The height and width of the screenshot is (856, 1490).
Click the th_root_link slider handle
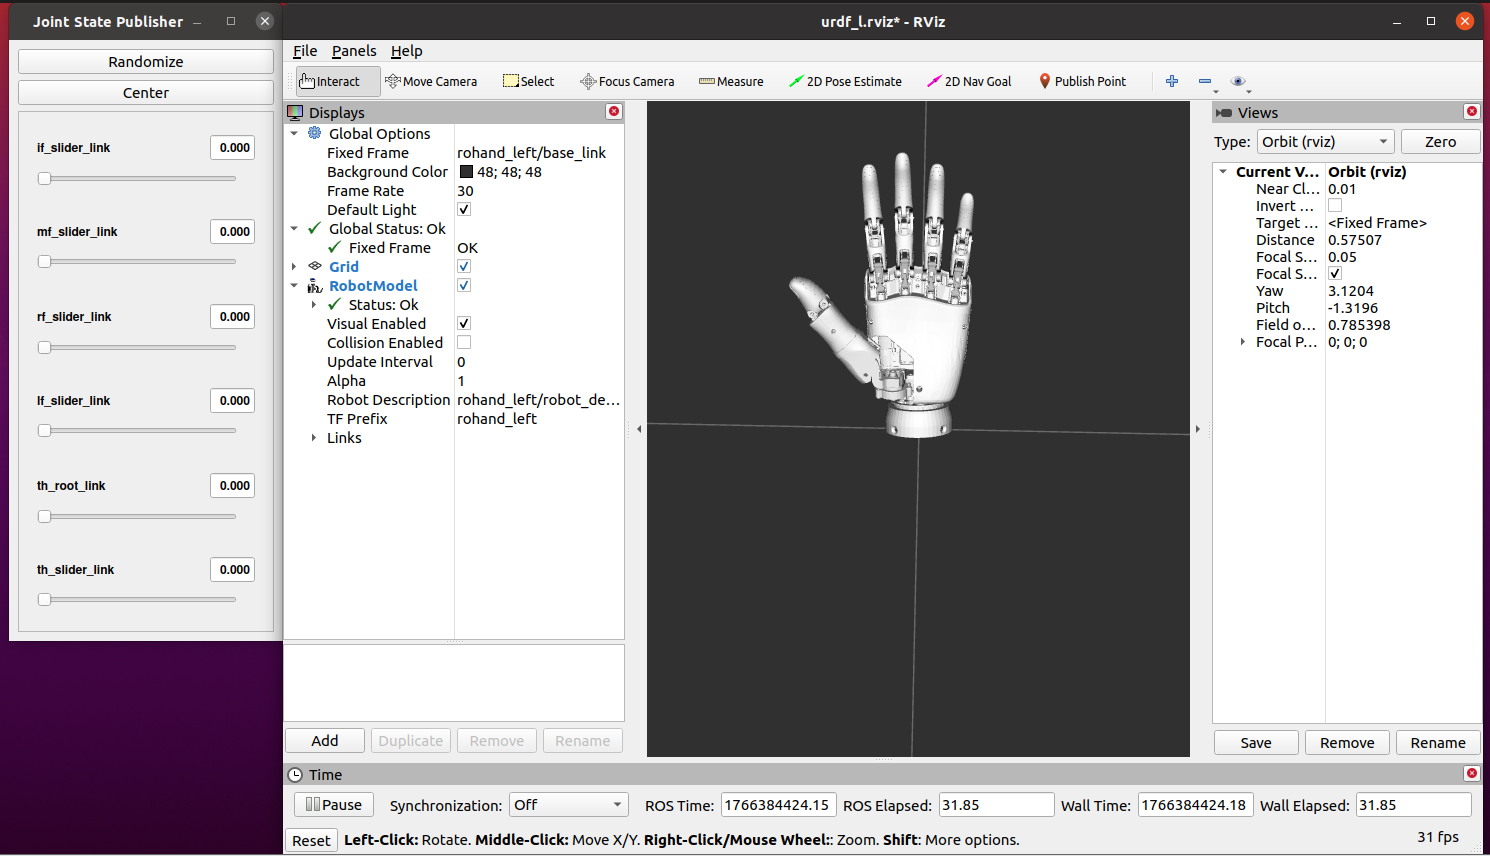(x=44, y=517)
